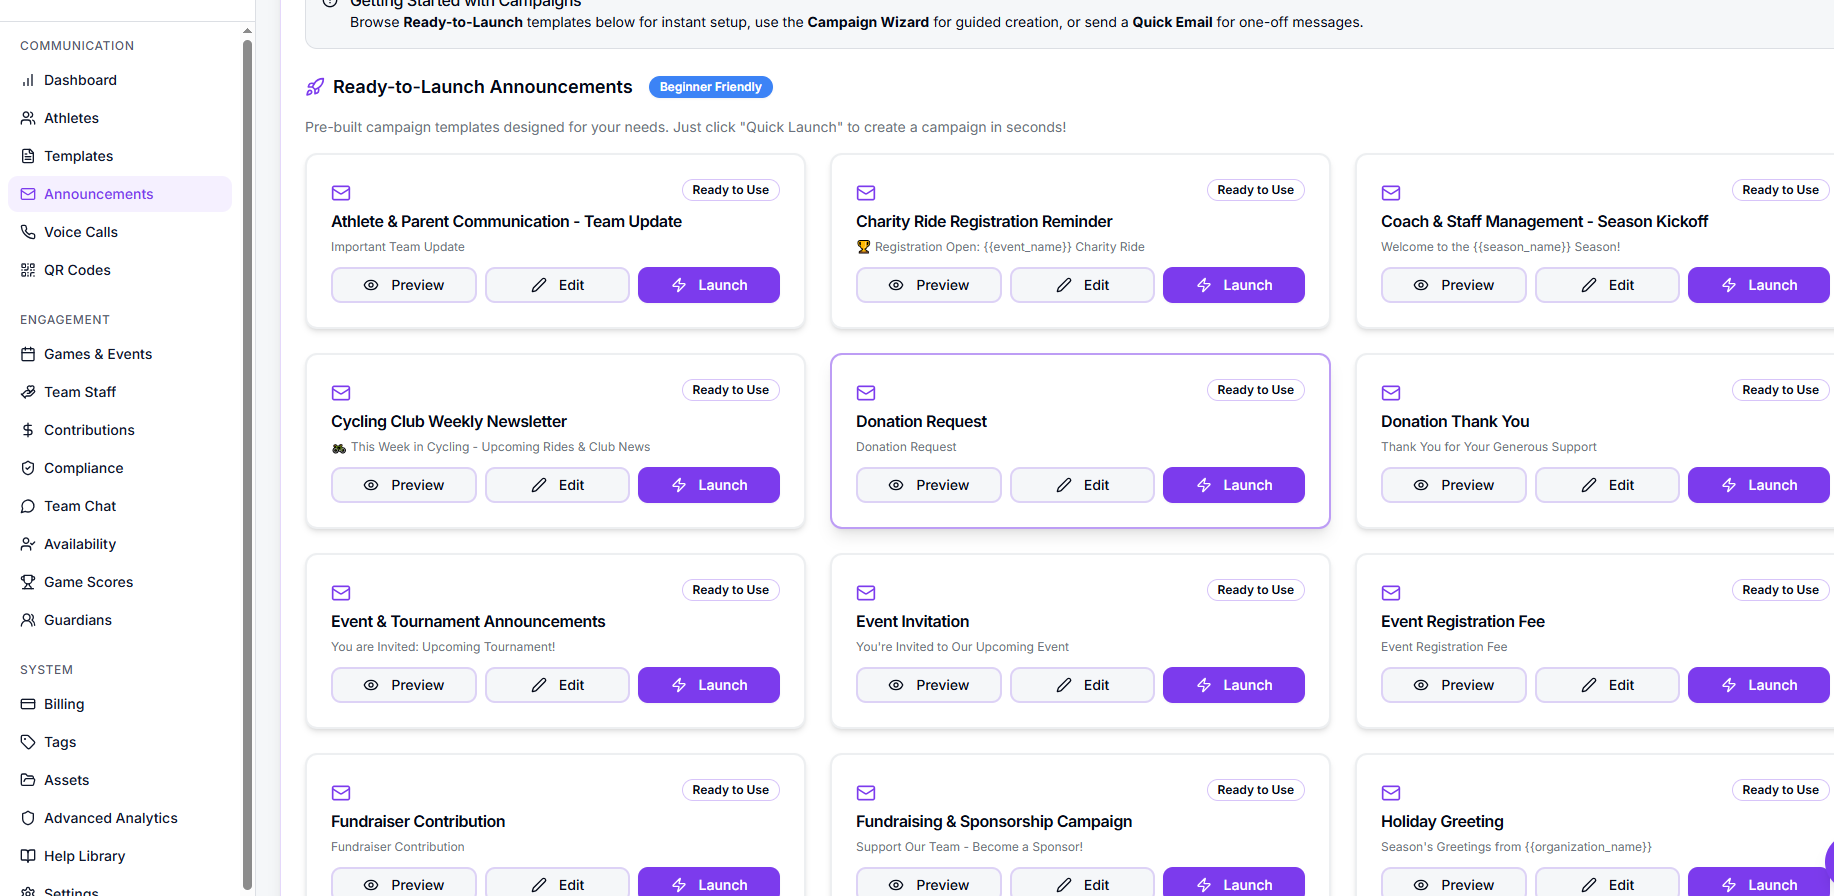1834x896 pixels.
Task: Click the Beginner Friendly badge
Action: (710, 87)
